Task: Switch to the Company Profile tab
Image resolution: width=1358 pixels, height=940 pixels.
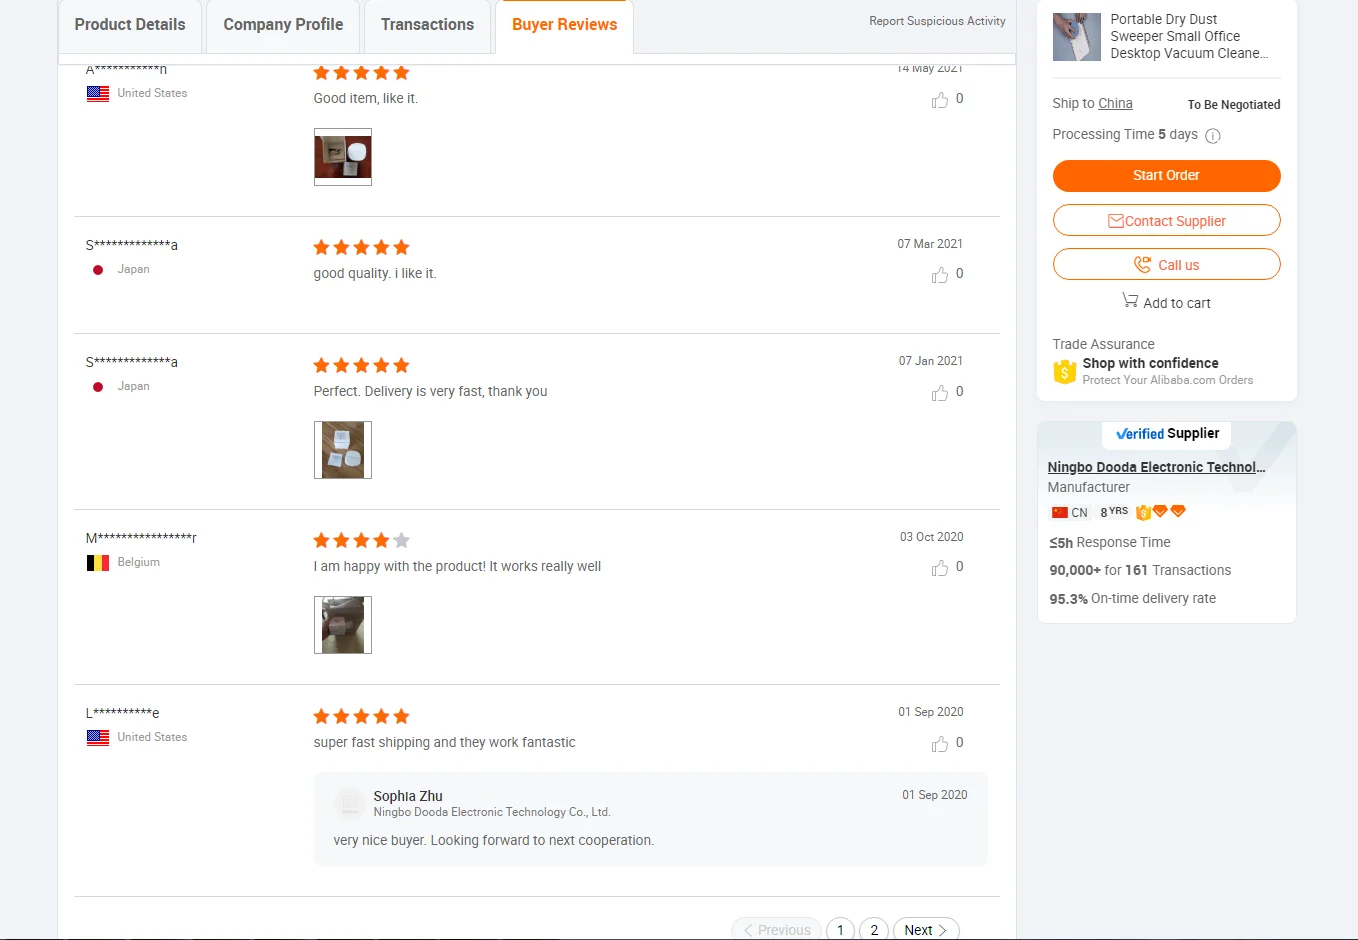Action: (x=283, y=25)
